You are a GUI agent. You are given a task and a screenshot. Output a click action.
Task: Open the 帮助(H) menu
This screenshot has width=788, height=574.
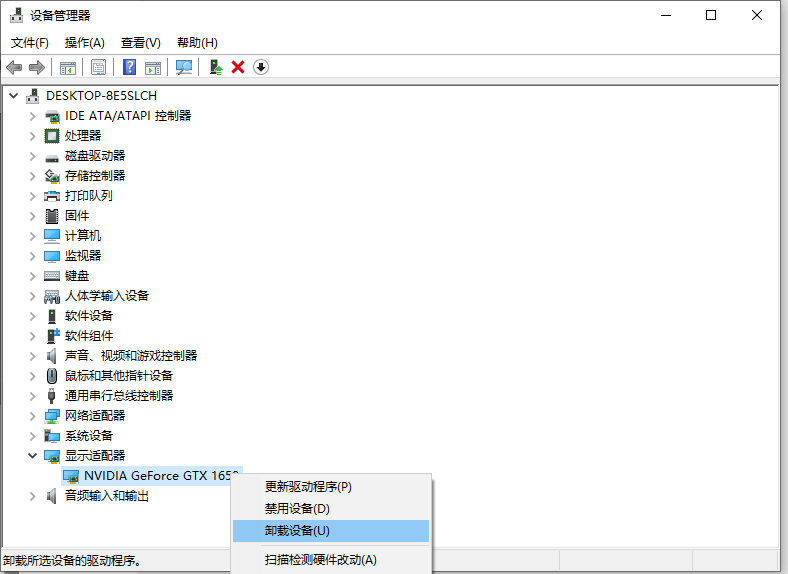tap(197, 43)
